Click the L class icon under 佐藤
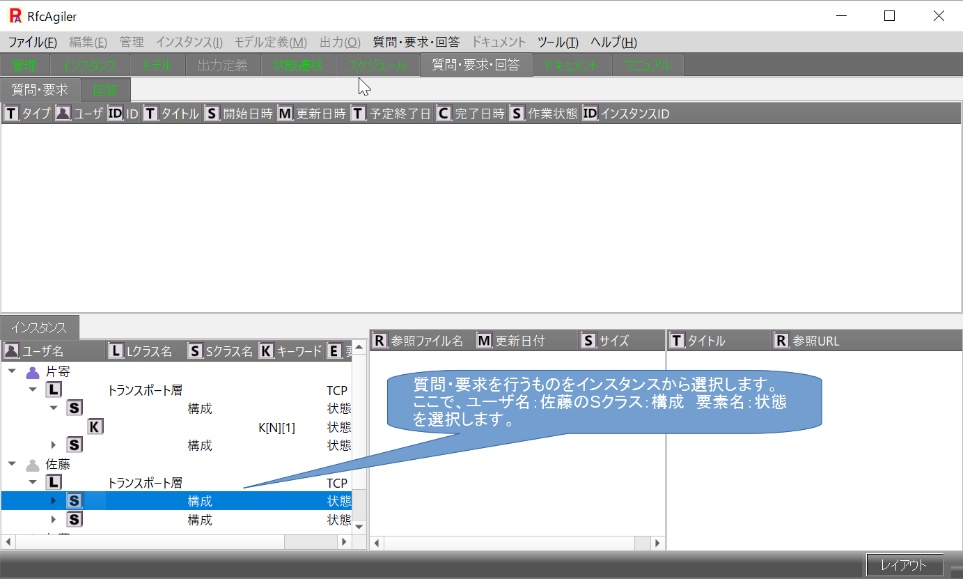The width and height of the screenshot is (963, 579). pos(54,483)
